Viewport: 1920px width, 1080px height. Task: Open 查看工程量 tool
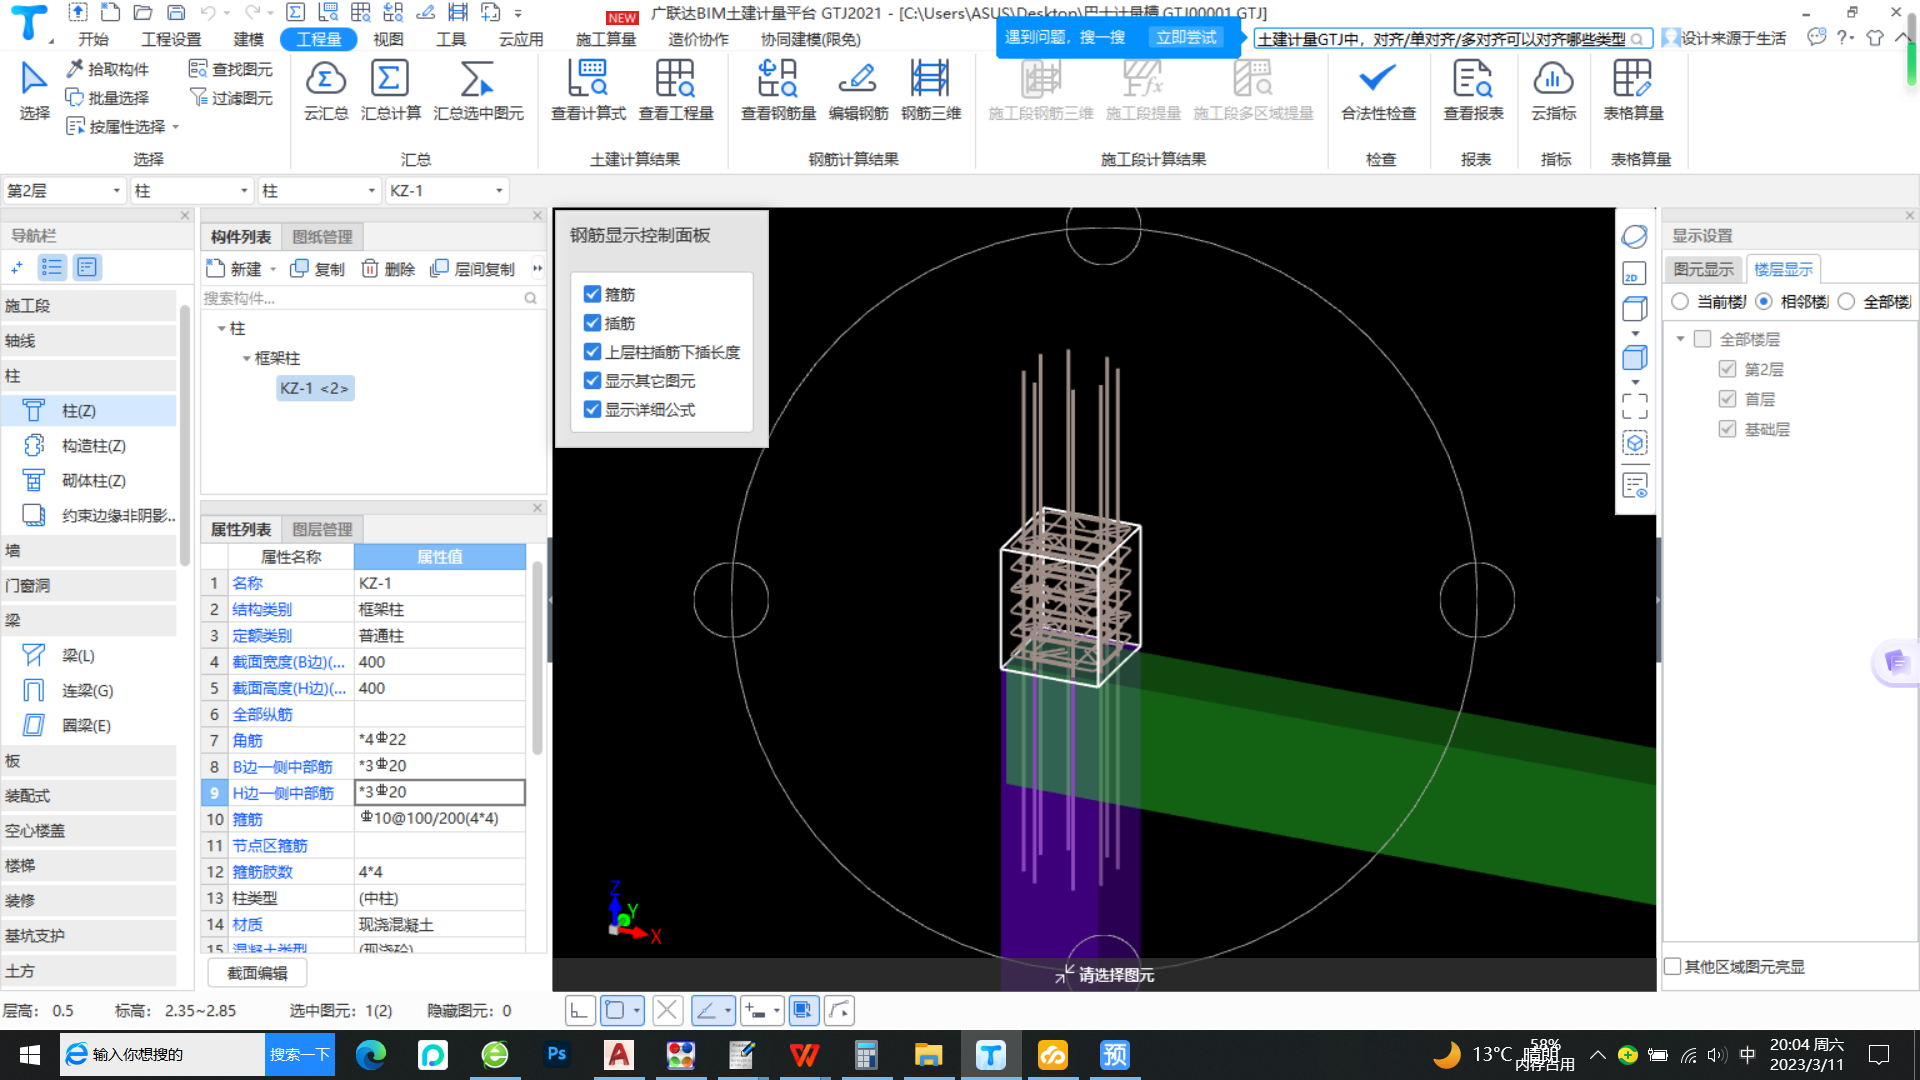pyautogui.click(x=676, y=90)
